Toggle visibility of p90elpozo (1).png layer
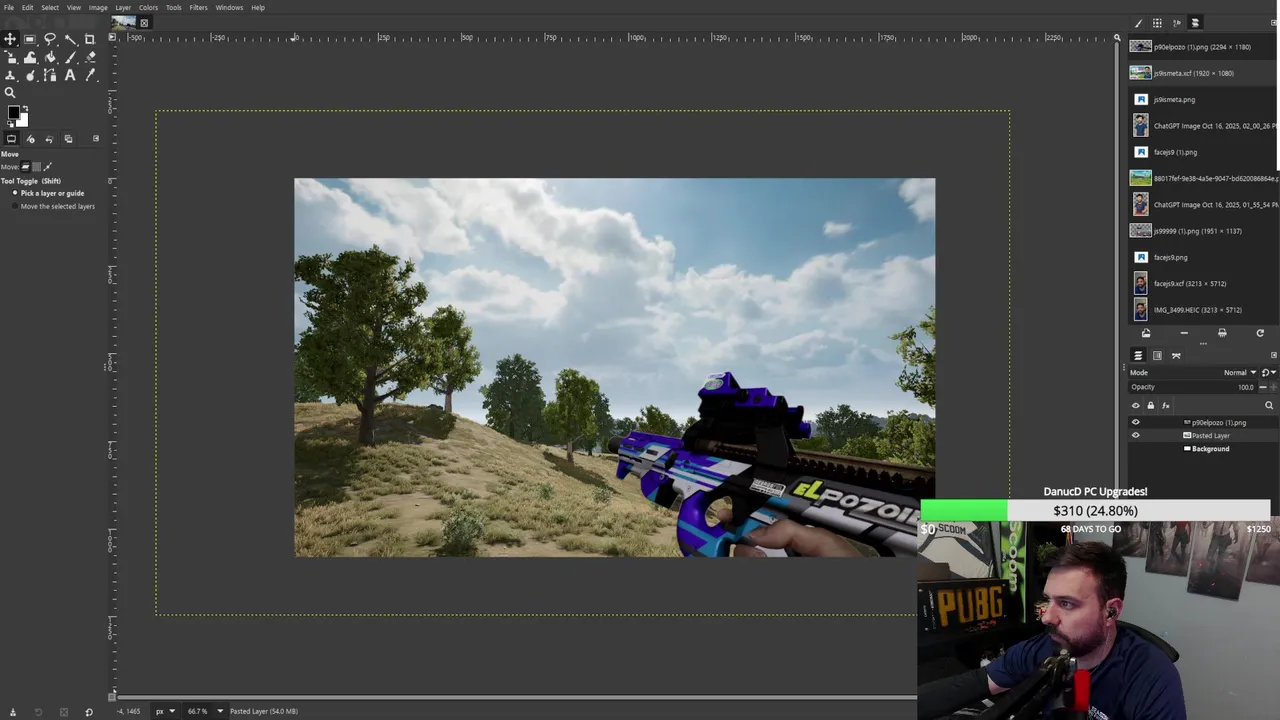Viewport: 1280px width, 720px height. coord(1135,422)
